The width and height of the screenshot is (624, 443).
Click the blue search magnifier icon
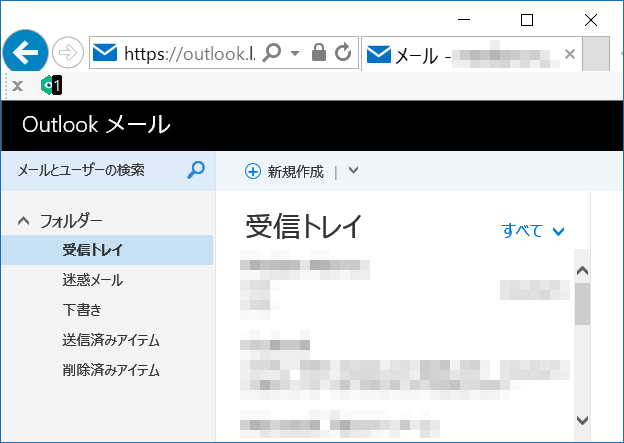pos(196,170)
